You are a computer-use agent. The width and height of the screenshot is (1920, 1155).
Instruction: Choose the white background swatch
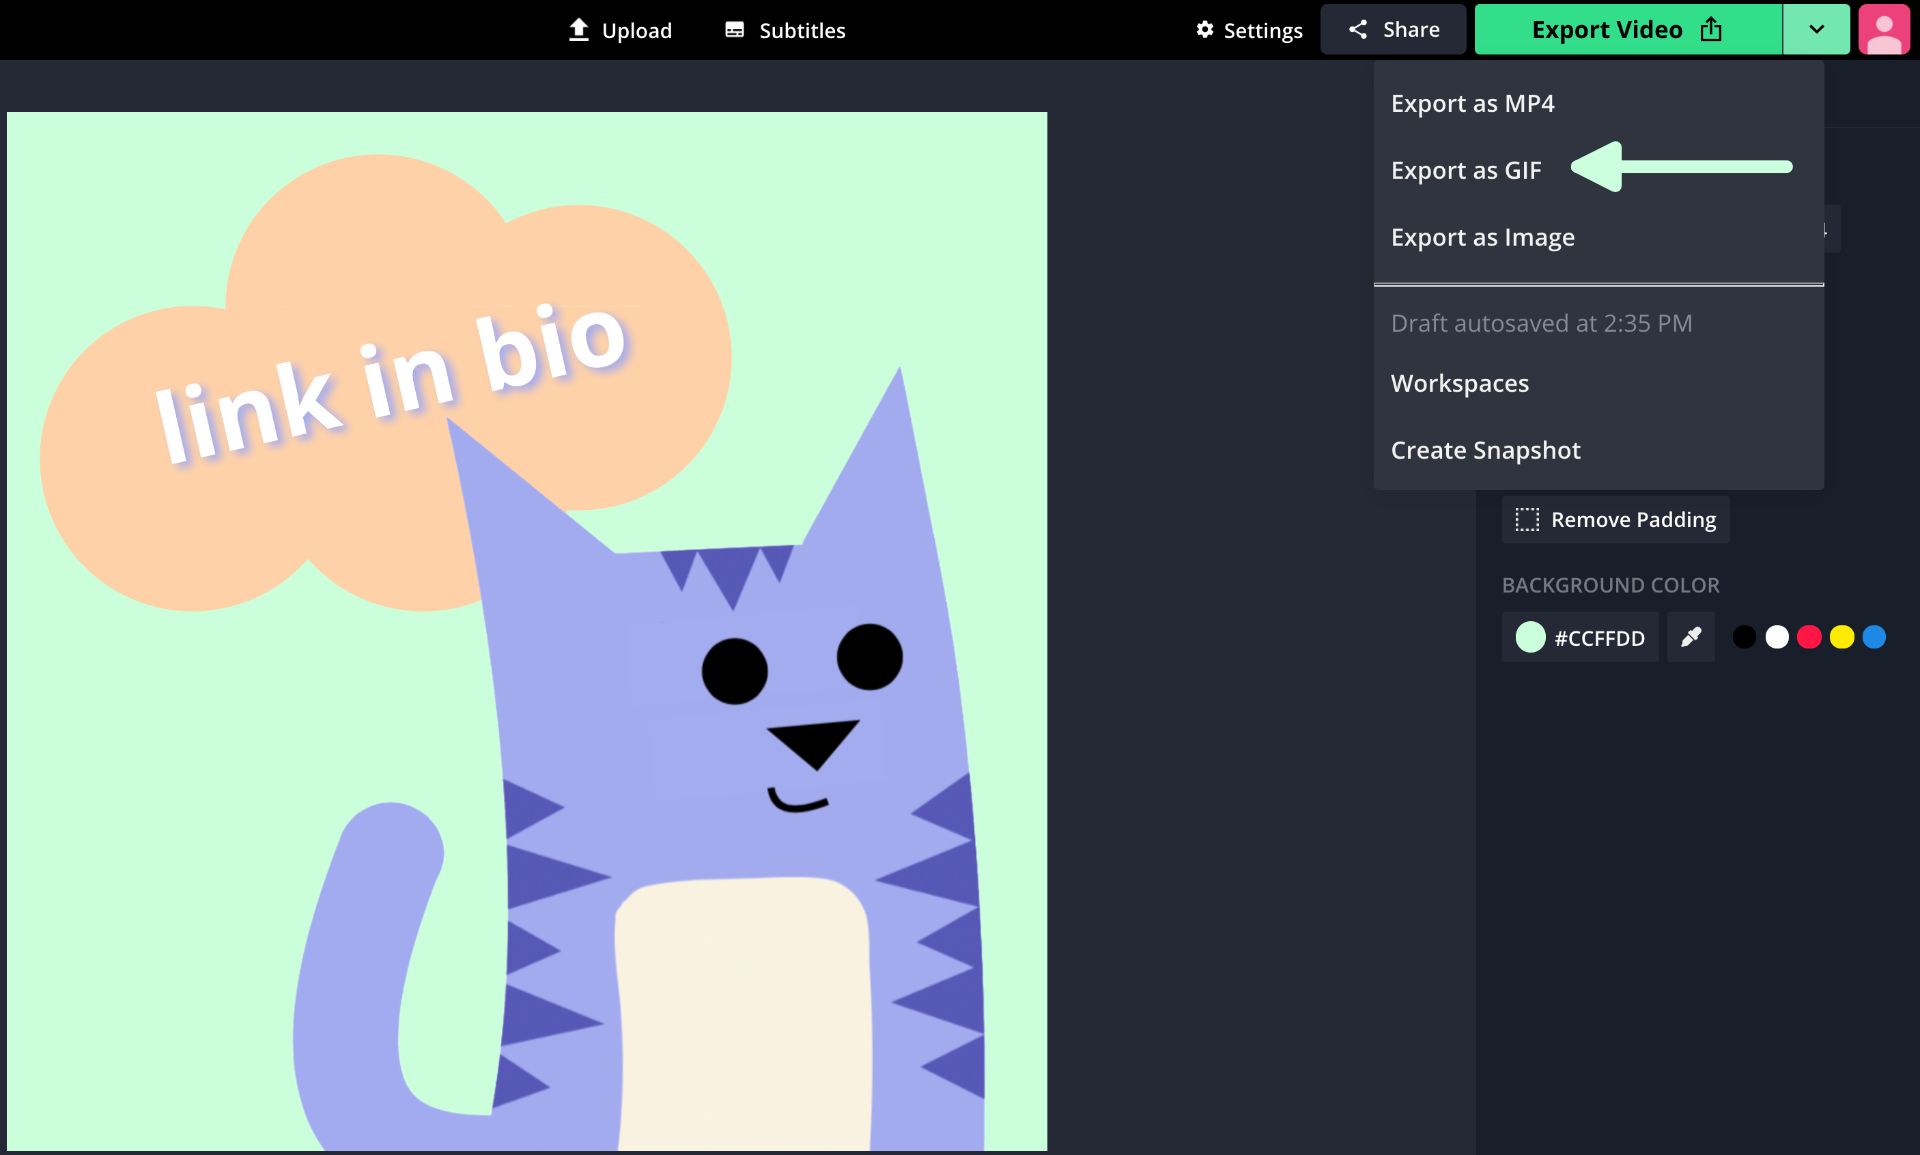(1777, 637)
